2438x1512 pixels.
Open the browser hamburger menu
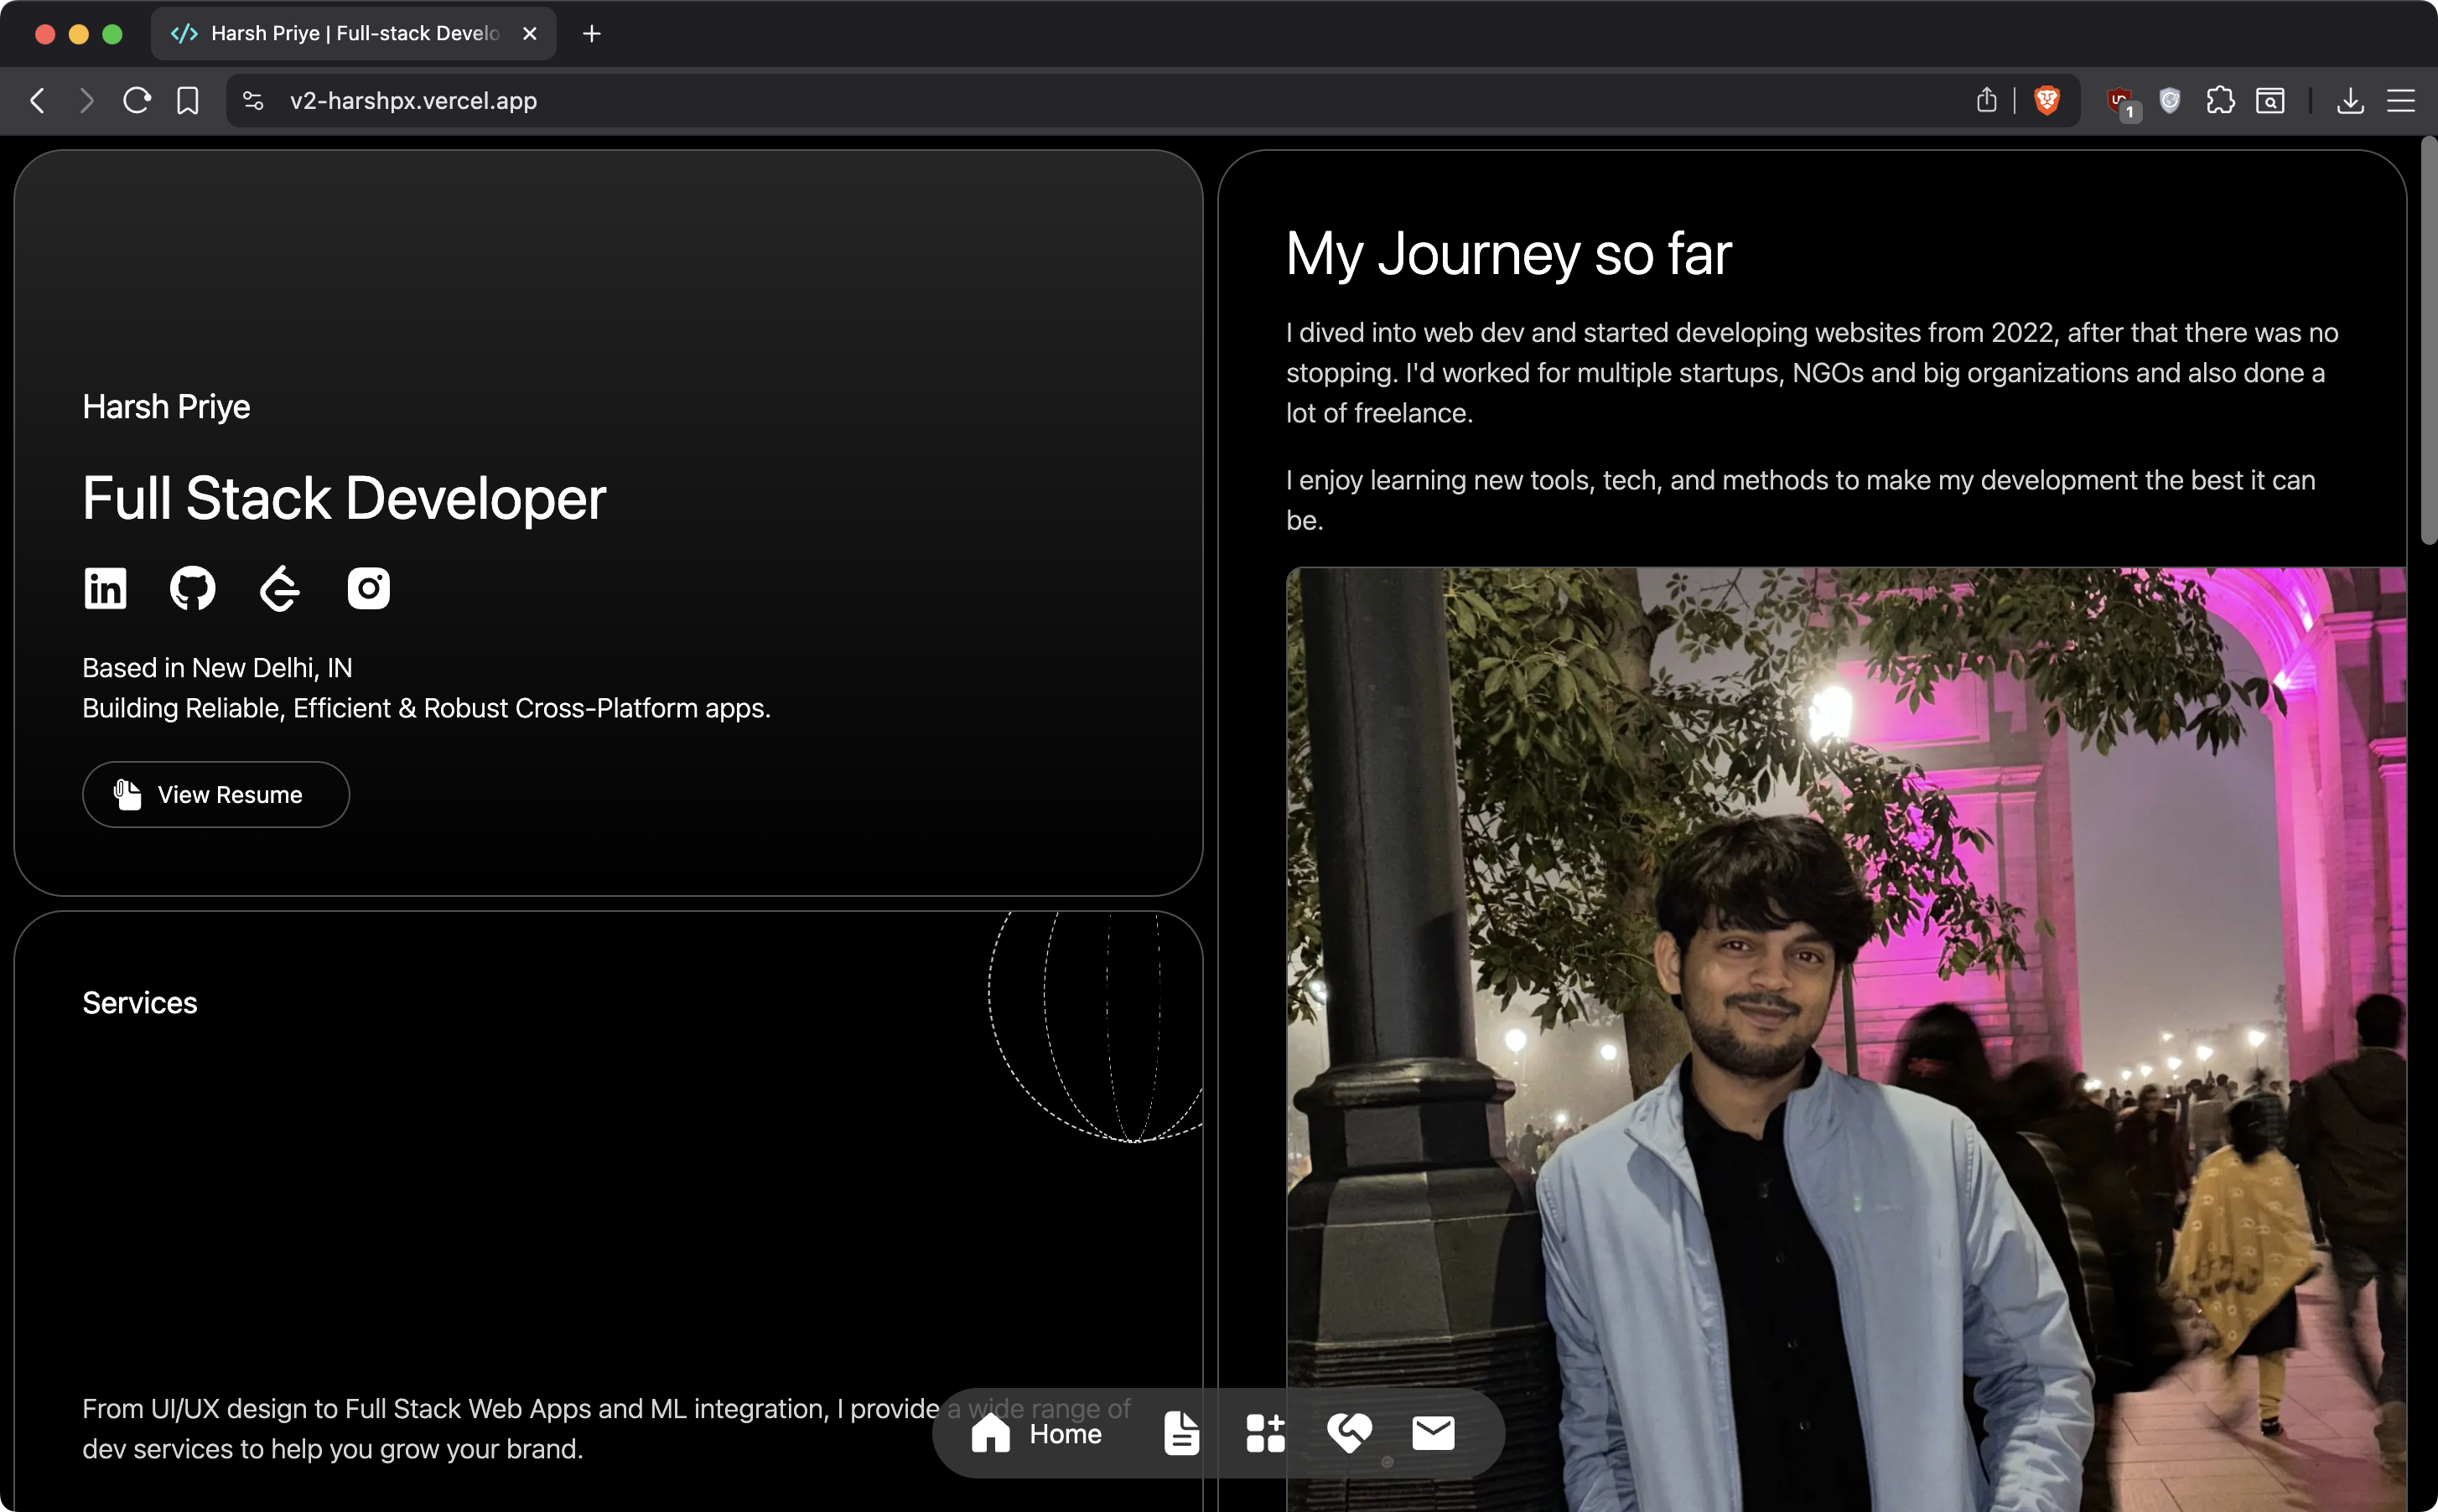pyautogui.click(x=2401, y=100)
